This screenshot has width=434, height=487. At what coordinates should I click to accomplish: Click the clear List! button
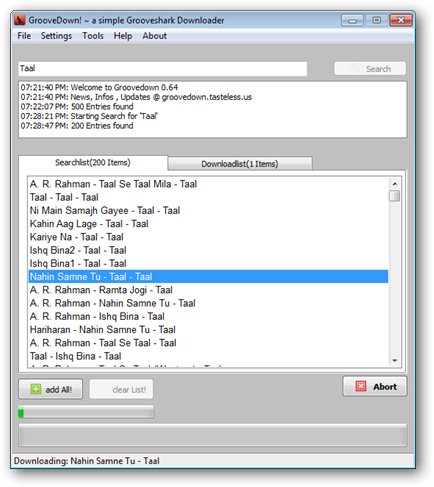click(x=121, y=389)
